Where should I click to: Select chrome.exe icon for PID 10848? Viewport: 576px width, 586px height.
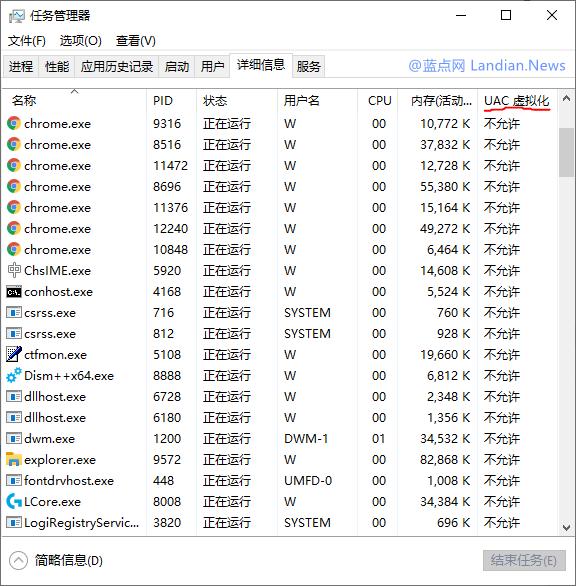pos(14,249)
